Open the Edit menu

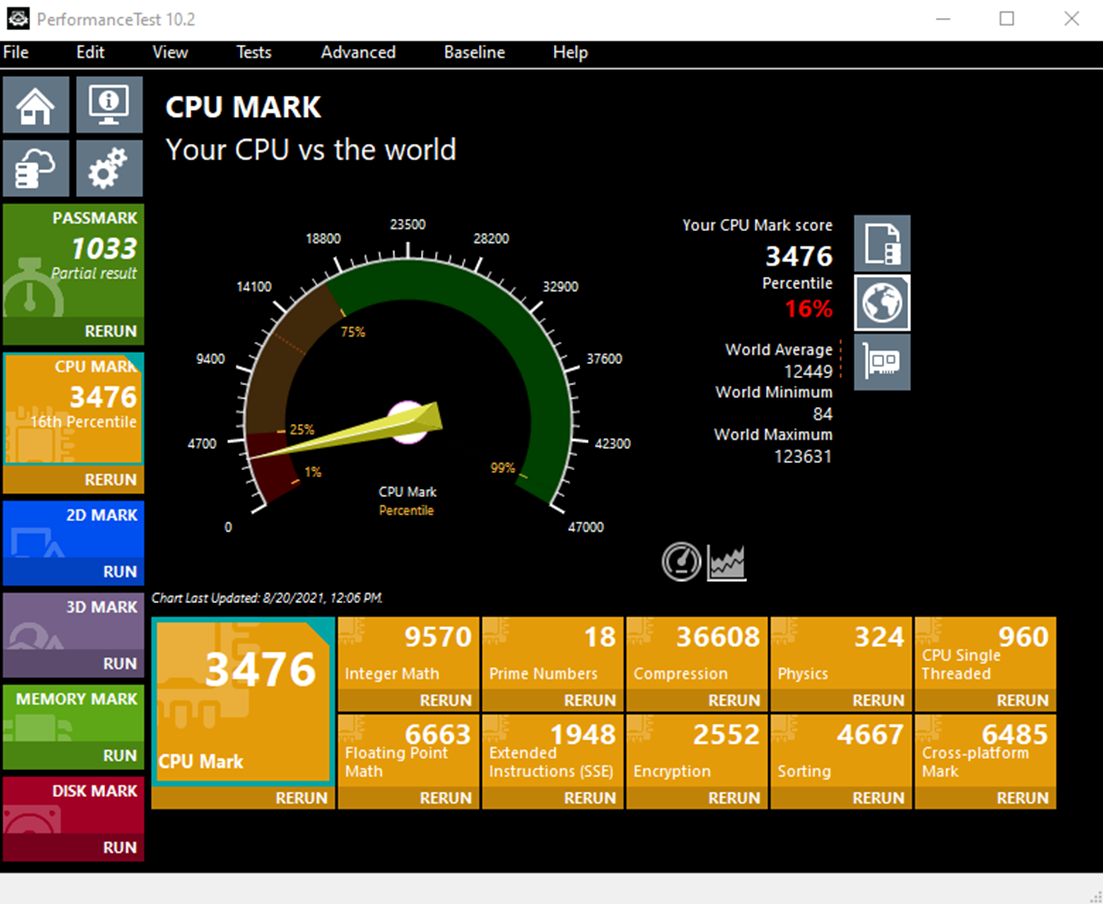90,52
